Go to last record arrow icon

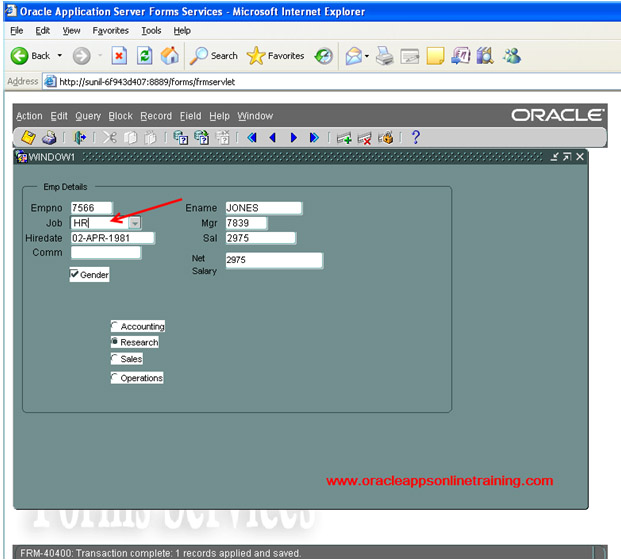pyautogui.click(x=314, y=137)
